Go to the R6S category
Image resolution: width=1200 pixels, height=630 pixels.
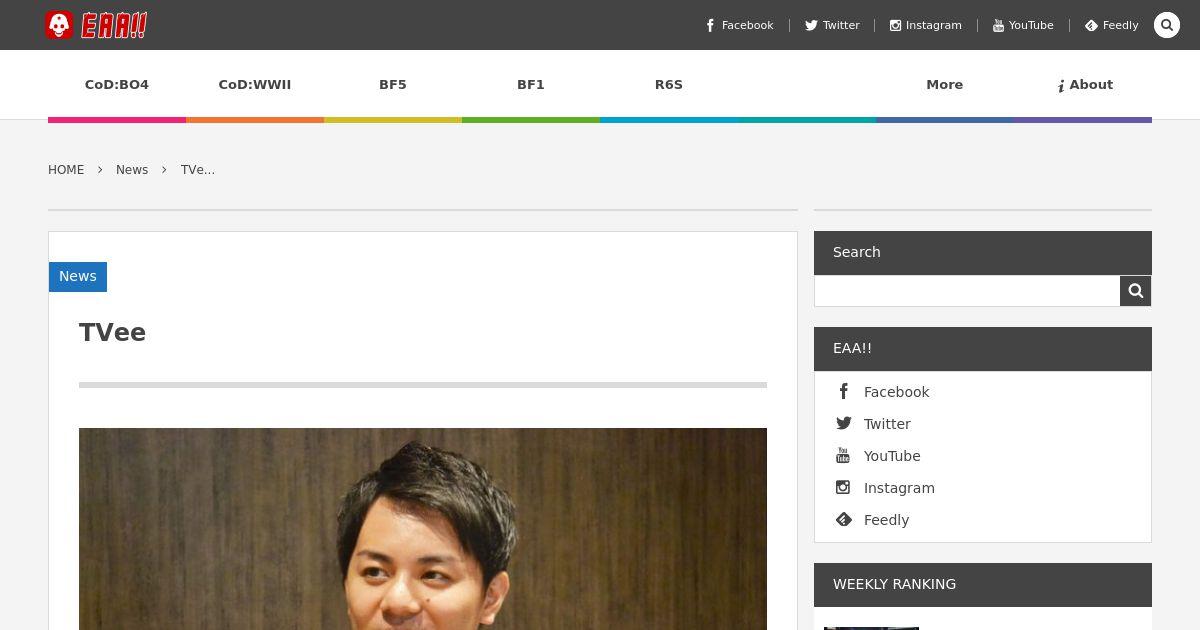tap(669, 85)
